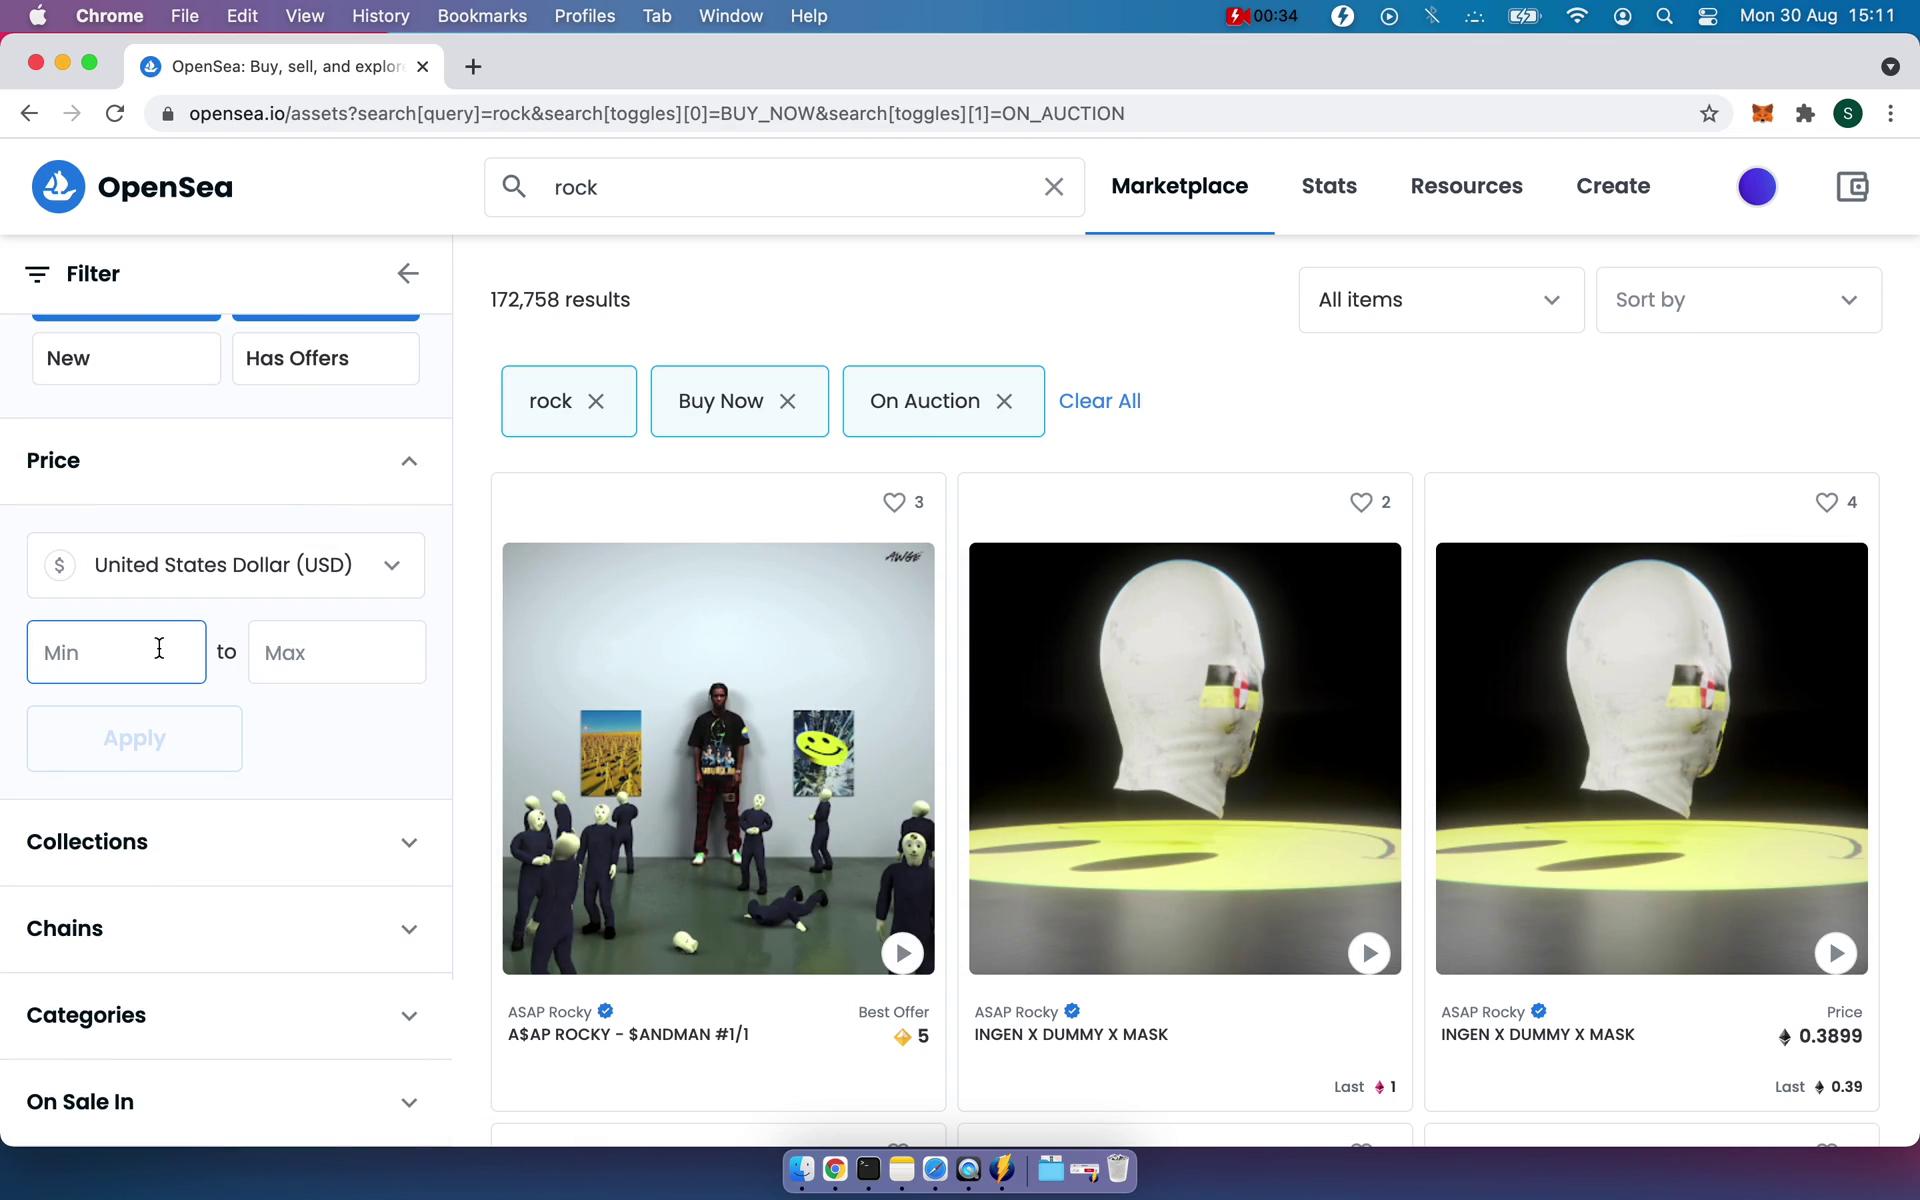The width and height of the screenshot is (1920, 1200).
Task: Open the Sort By dropdown menu
Action: (1736, 300)
